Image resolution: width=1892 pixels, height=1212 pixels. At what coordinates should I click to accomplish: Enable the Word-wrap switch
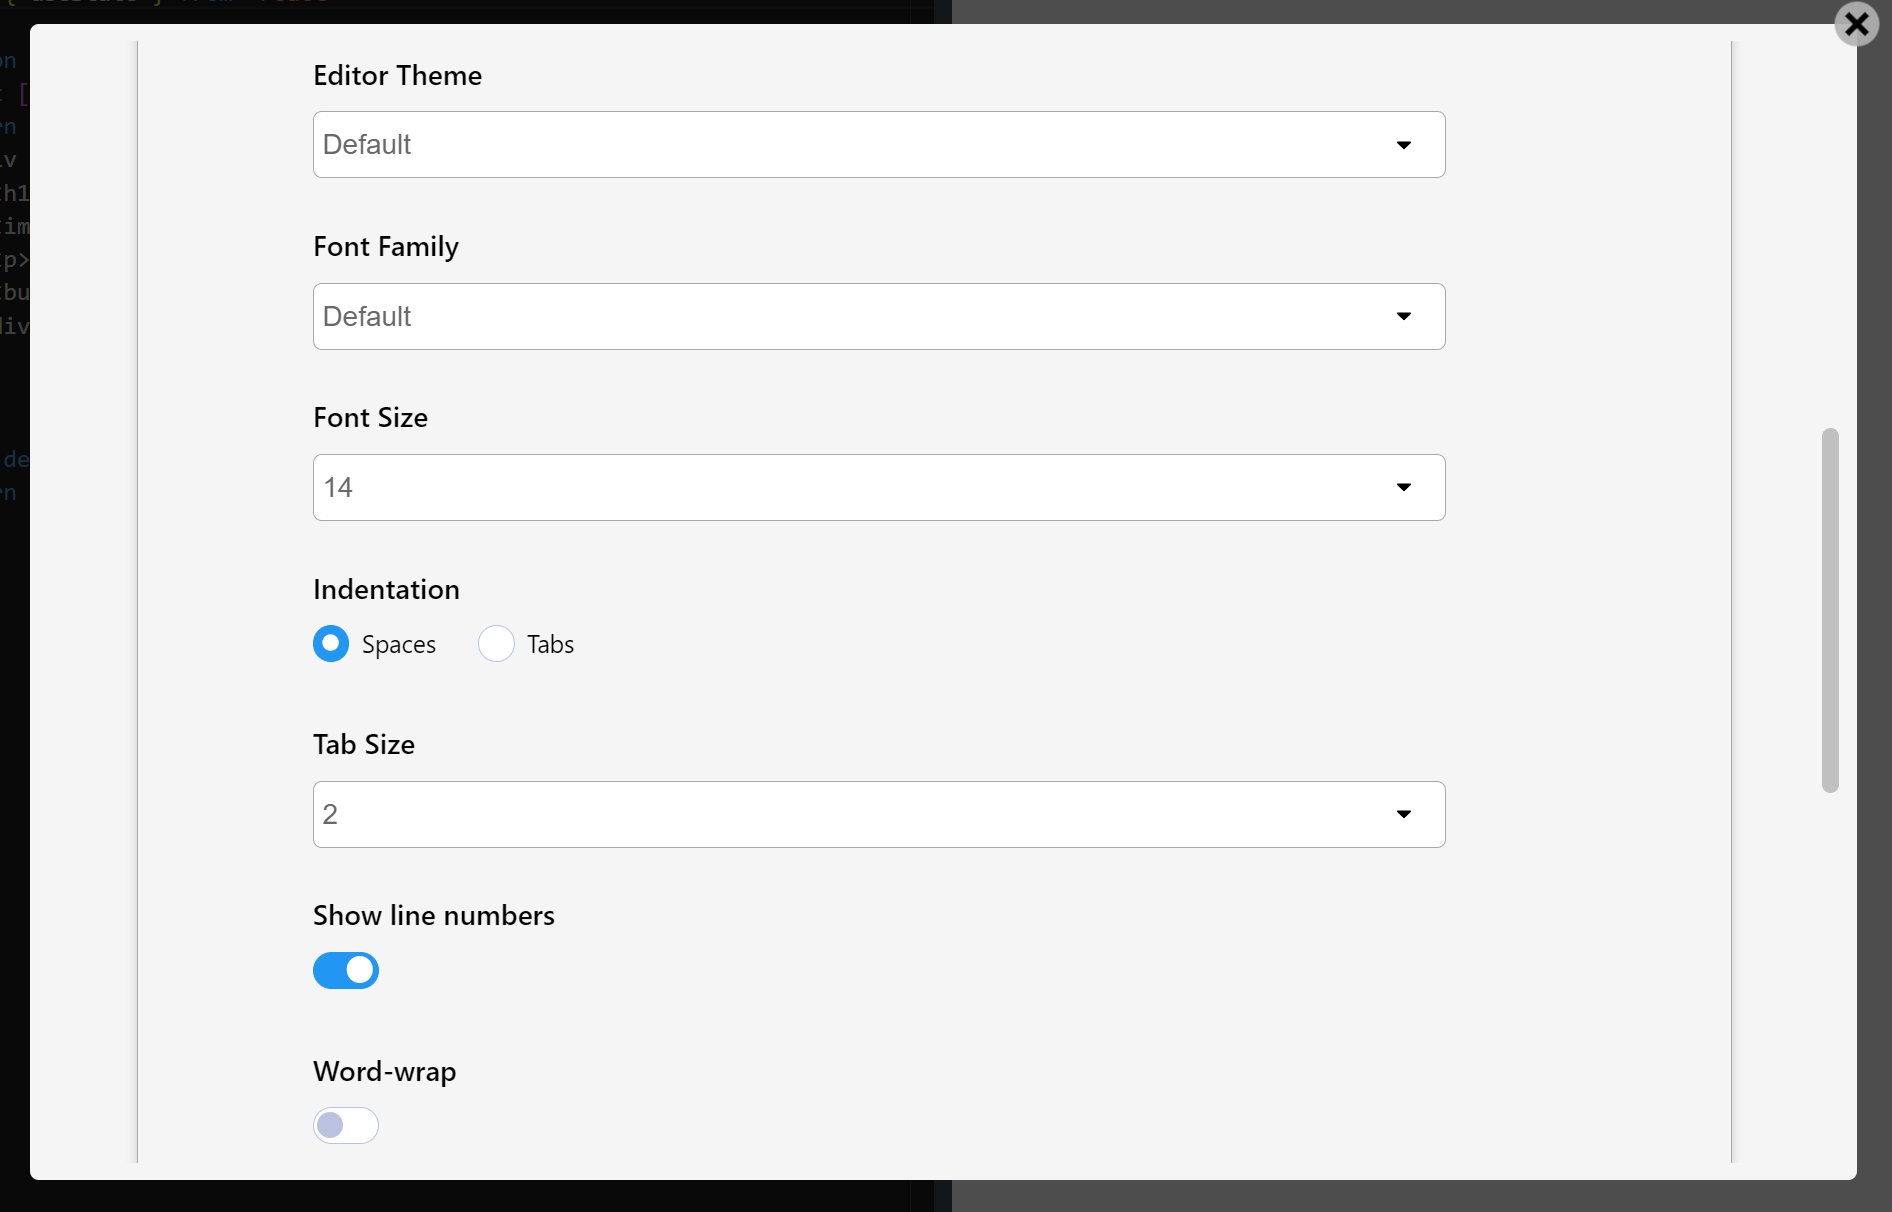click(x=346, y=1125)
